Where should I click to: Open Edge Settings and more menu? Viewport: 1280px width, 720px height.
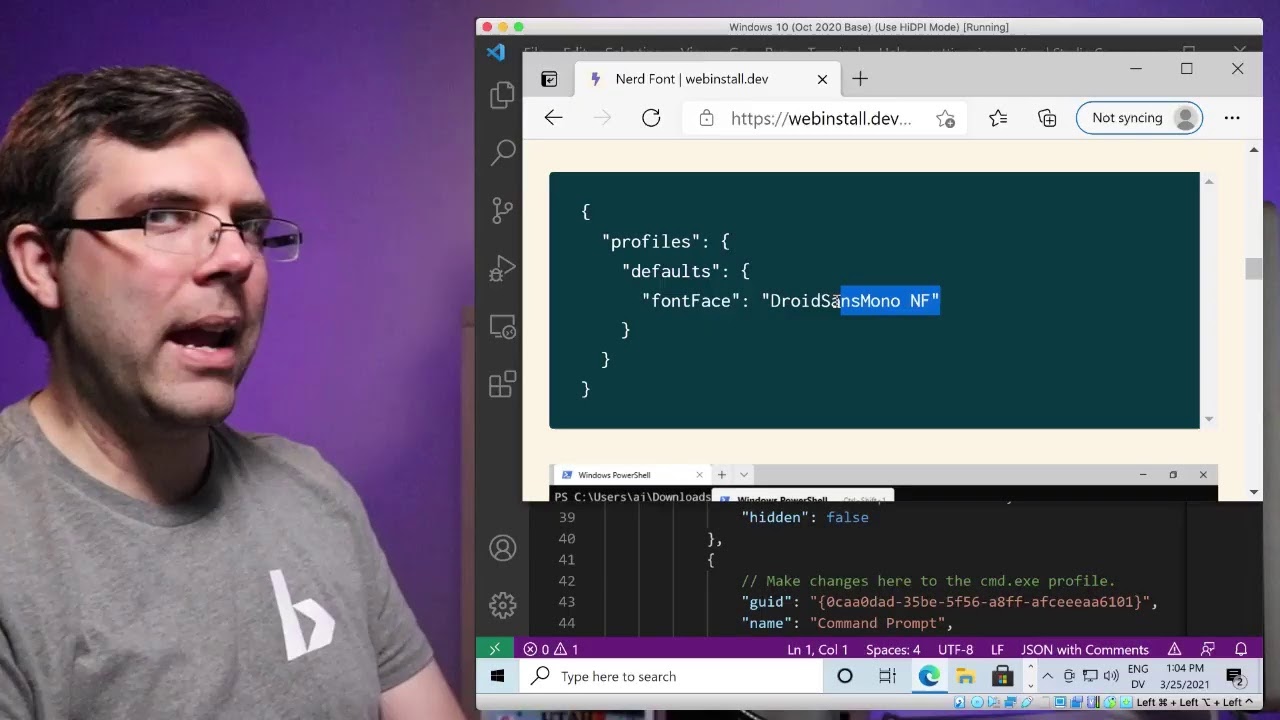click(x=1232, y=118)
